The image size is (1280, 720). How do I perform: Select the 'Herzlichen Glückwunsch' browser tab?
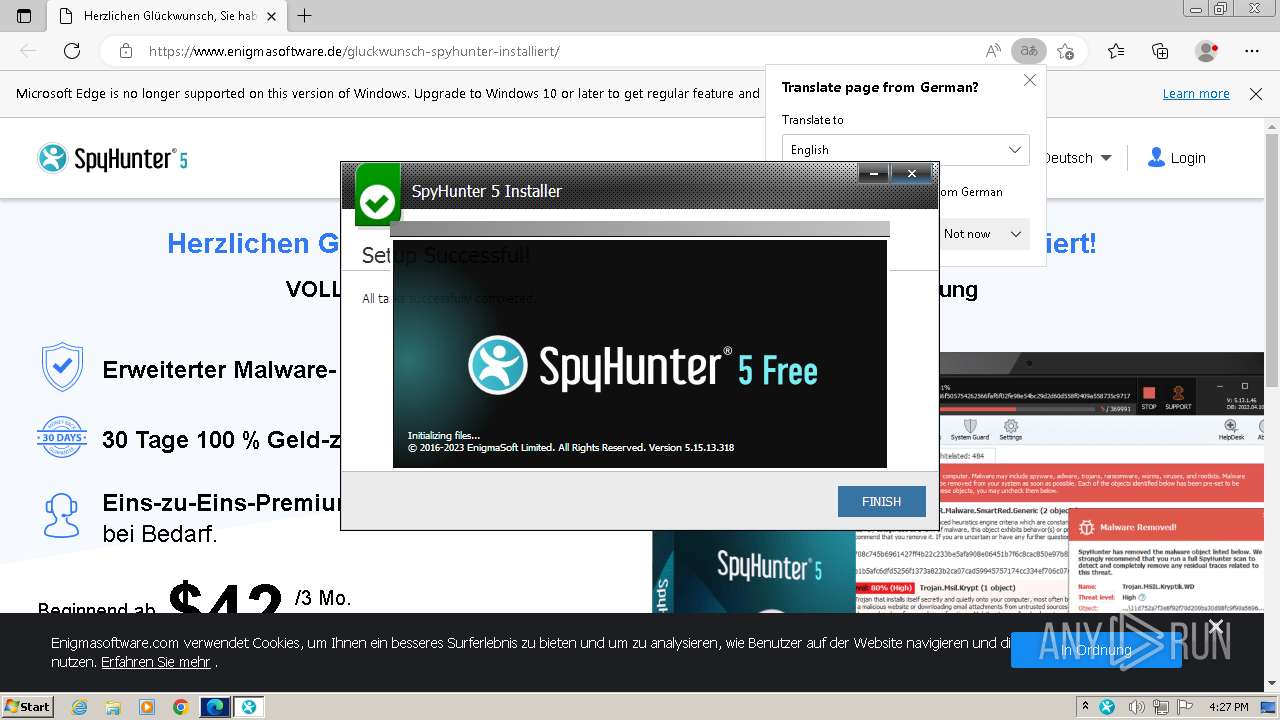(x=168, y=16)
